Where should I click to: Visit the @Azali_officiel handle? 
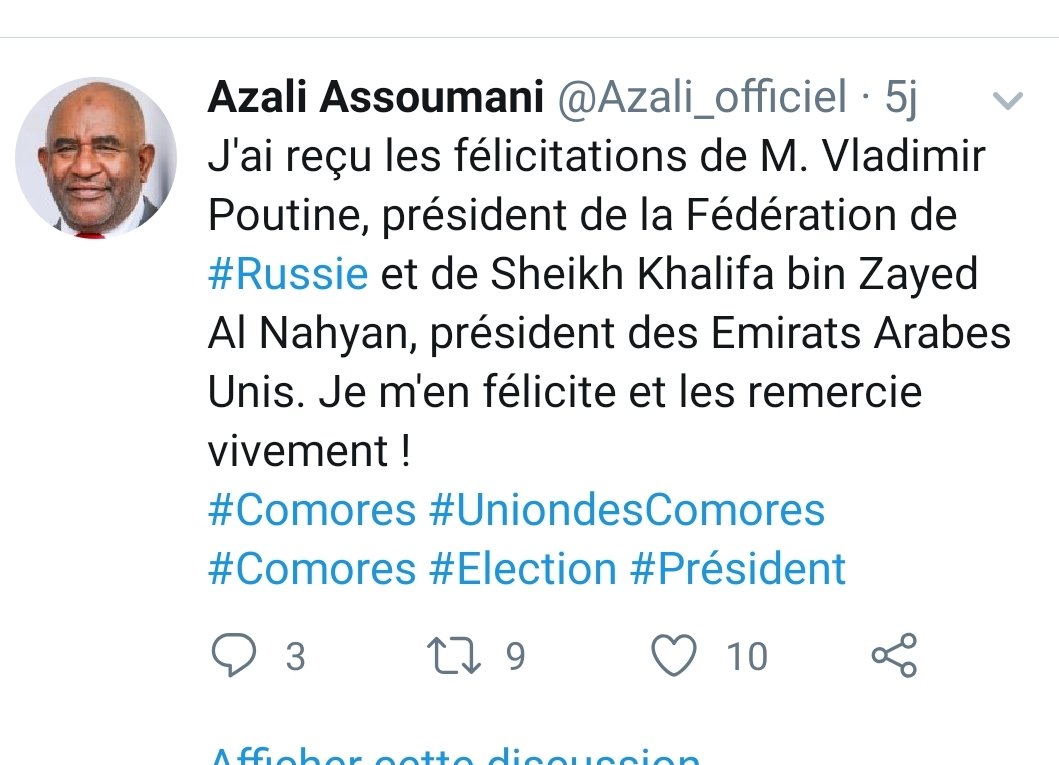702,97
